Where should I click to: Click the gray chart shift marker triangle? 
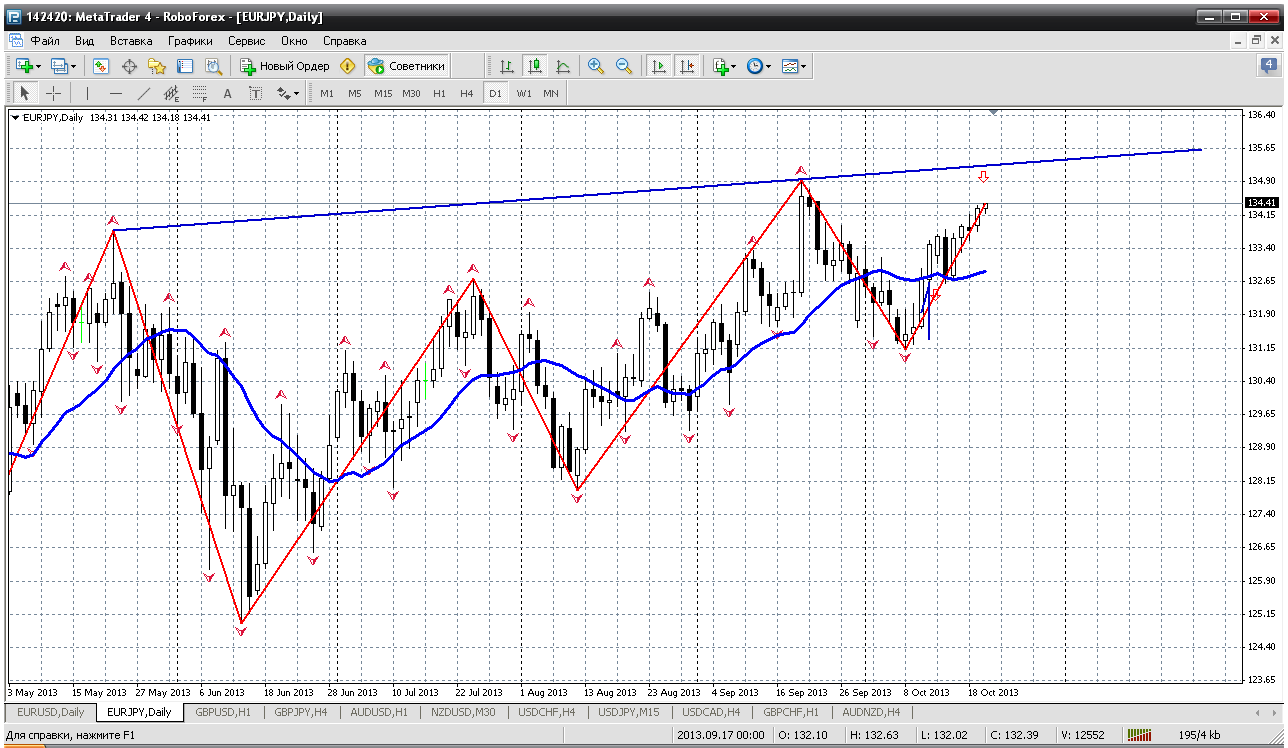click(993, 112)
